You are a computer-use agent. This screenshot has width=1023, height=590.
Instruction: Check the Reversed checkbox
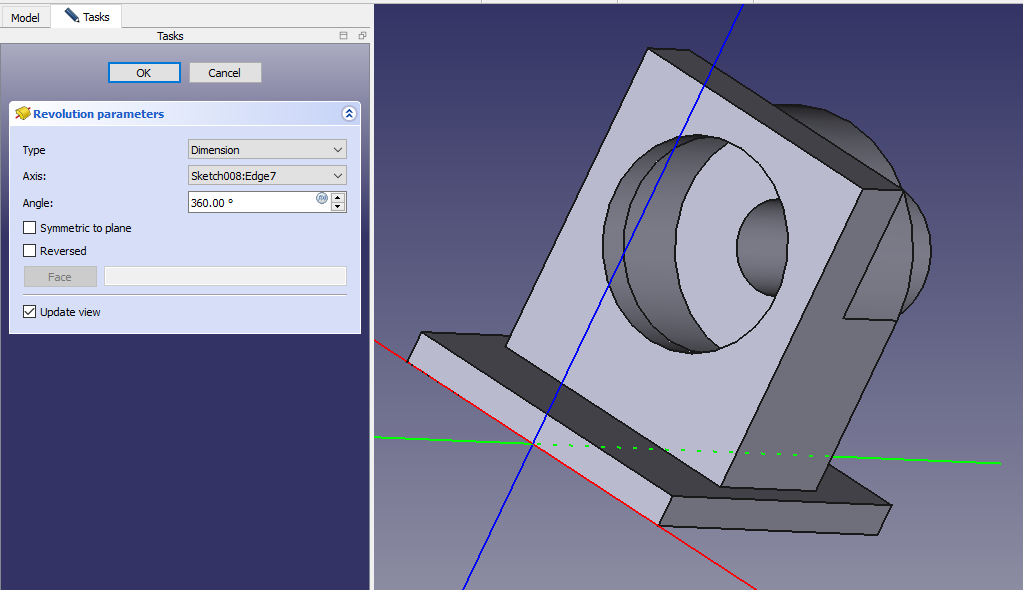tap(30, 251)
